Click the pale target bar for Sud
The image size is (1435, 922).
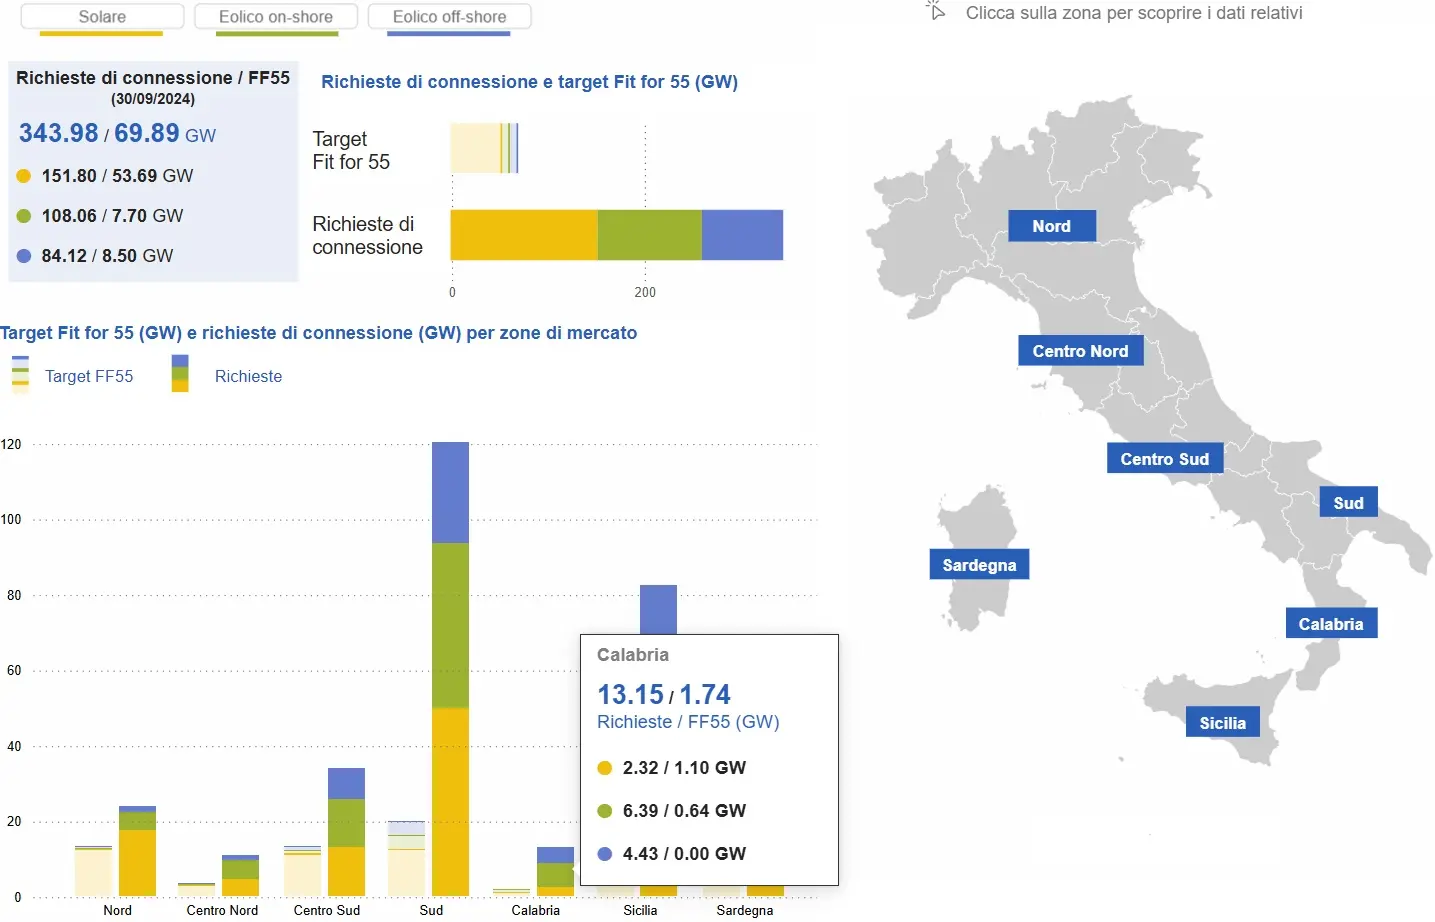[406, 859]
